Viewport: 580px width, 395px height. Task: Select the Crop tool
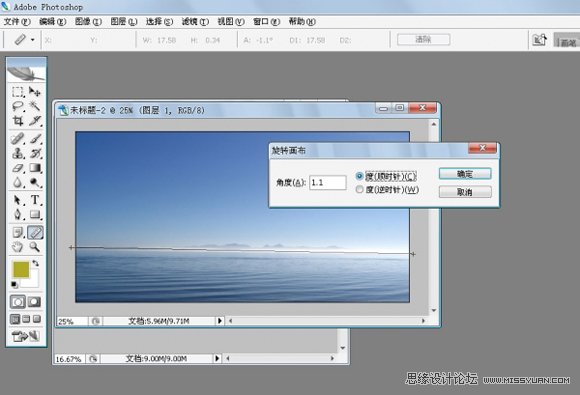click(x=17, y=121)
